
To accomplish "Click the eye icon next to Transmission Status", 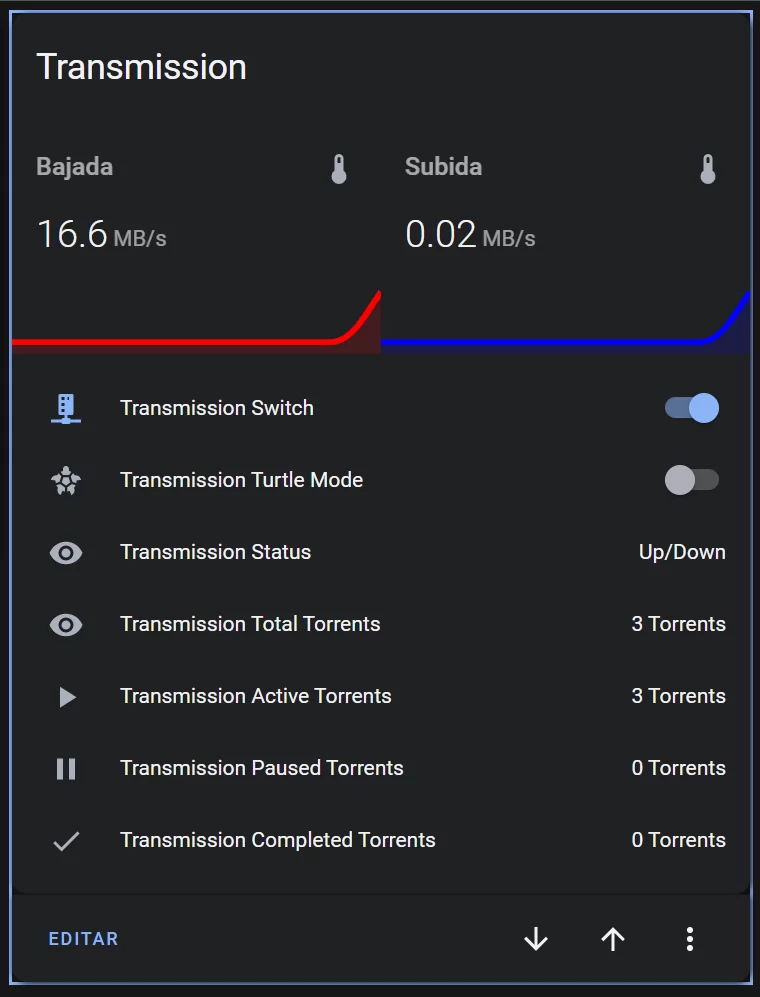I will click(66, 553).
